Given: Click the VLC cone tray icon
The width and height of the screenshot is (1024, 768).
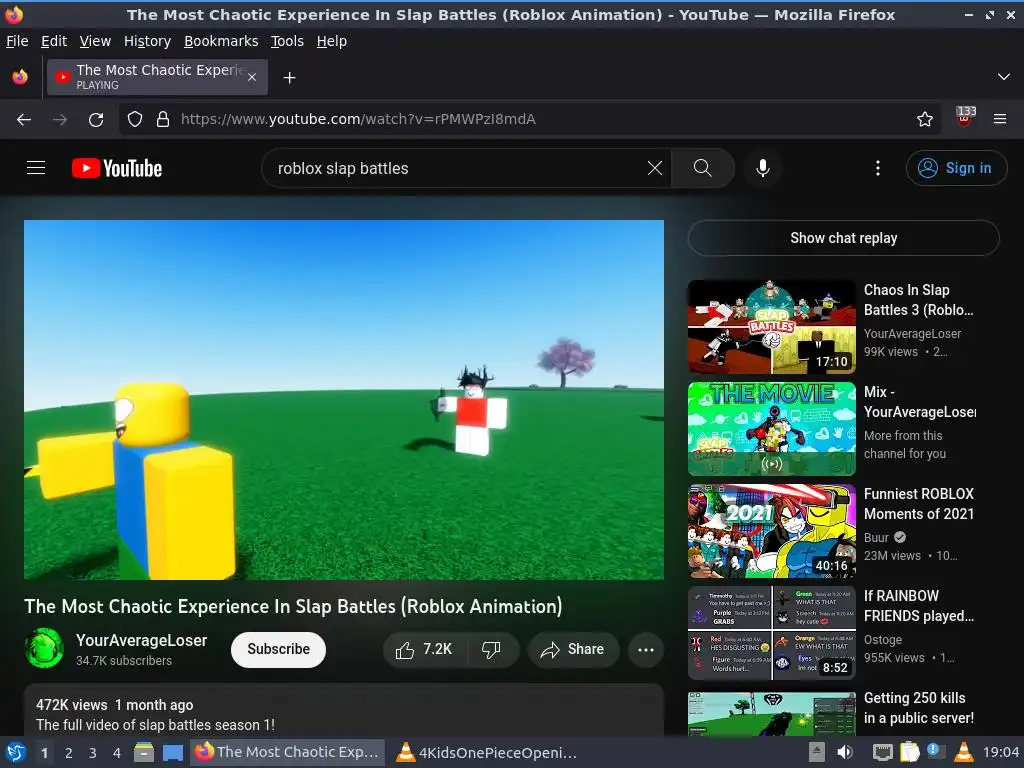Looking at the screenshot, I should [963, 752].
